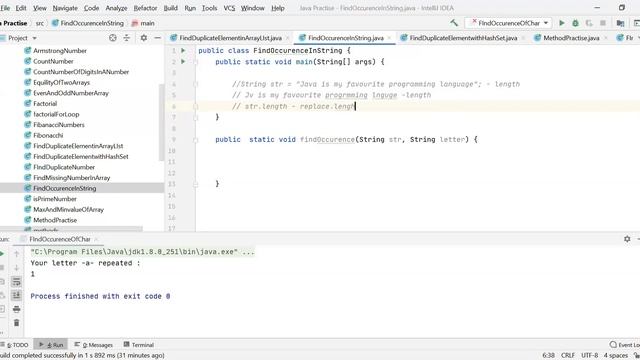
Task: Open the Help menu
Action: [x=278, y=8]
